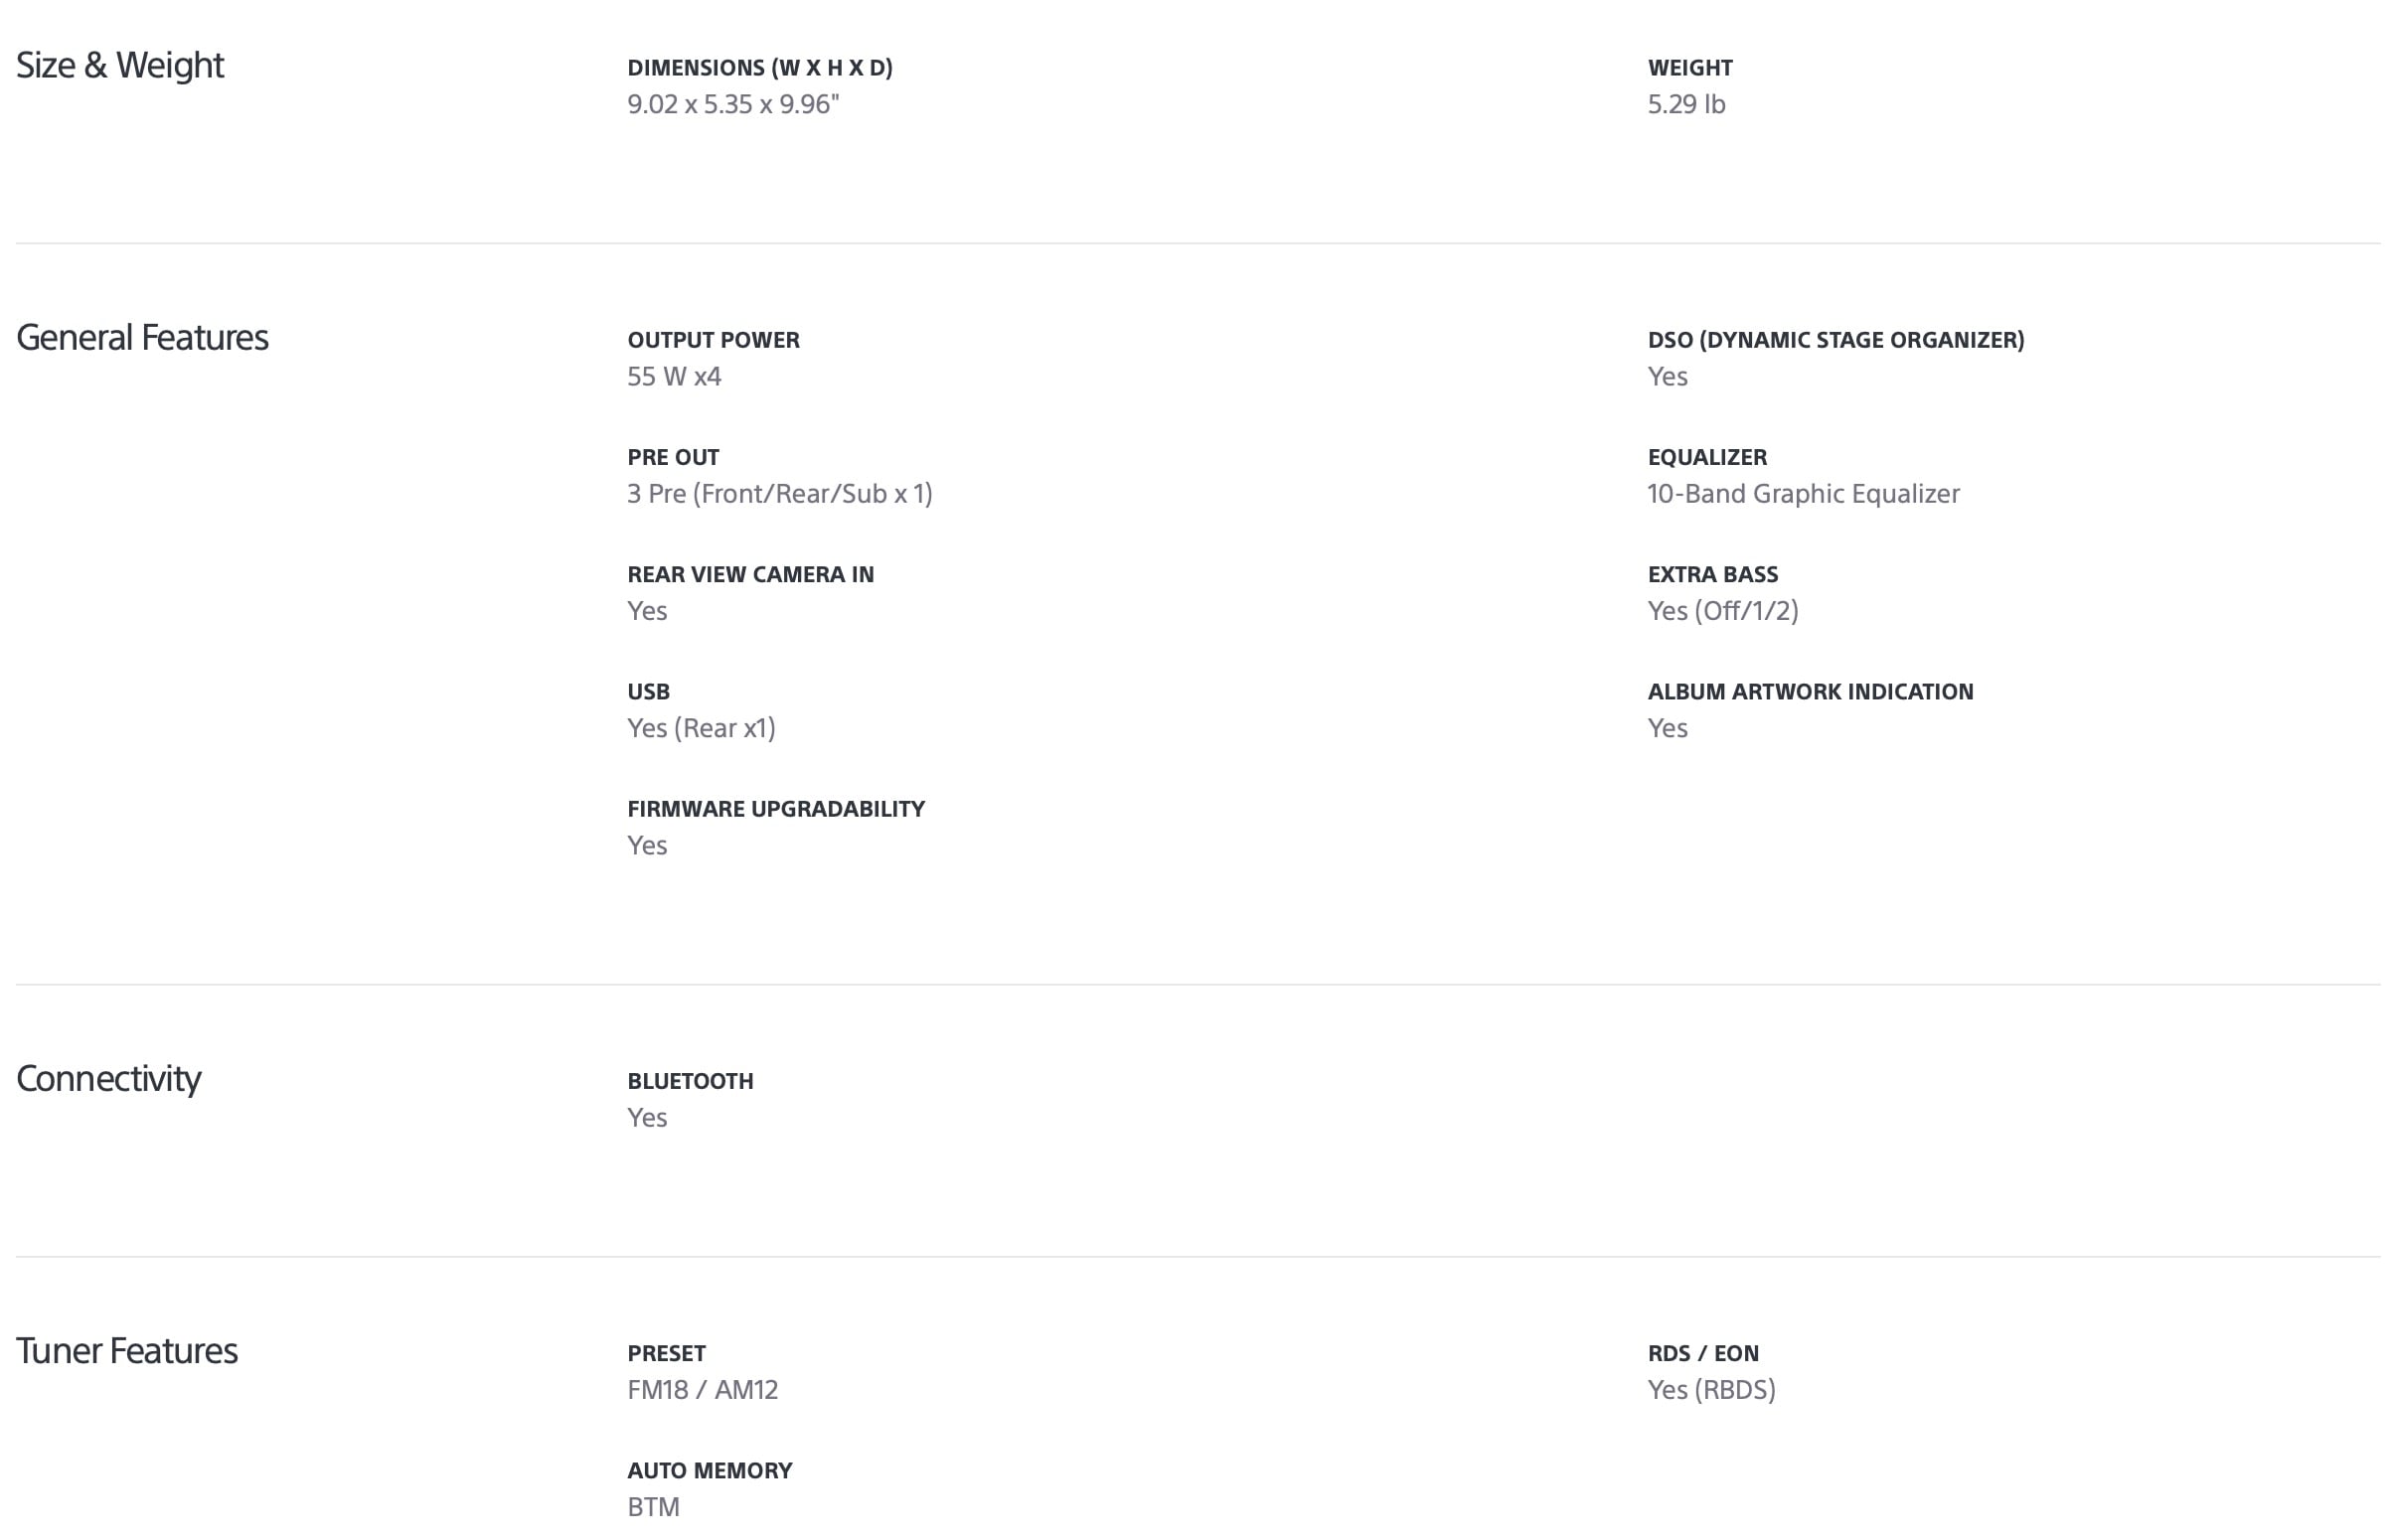Click the Output Power label
Viewport: 2391px width, 1540px height.
pos(713,340)
